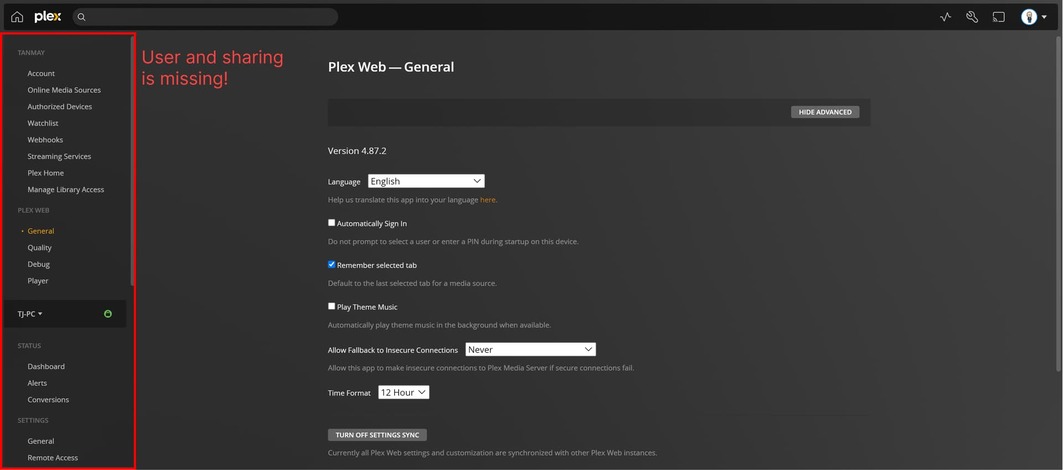This screenshot has width=1063, height=470.
Task: Uncheck Remember selected tab
Action: tap(332, 265)
